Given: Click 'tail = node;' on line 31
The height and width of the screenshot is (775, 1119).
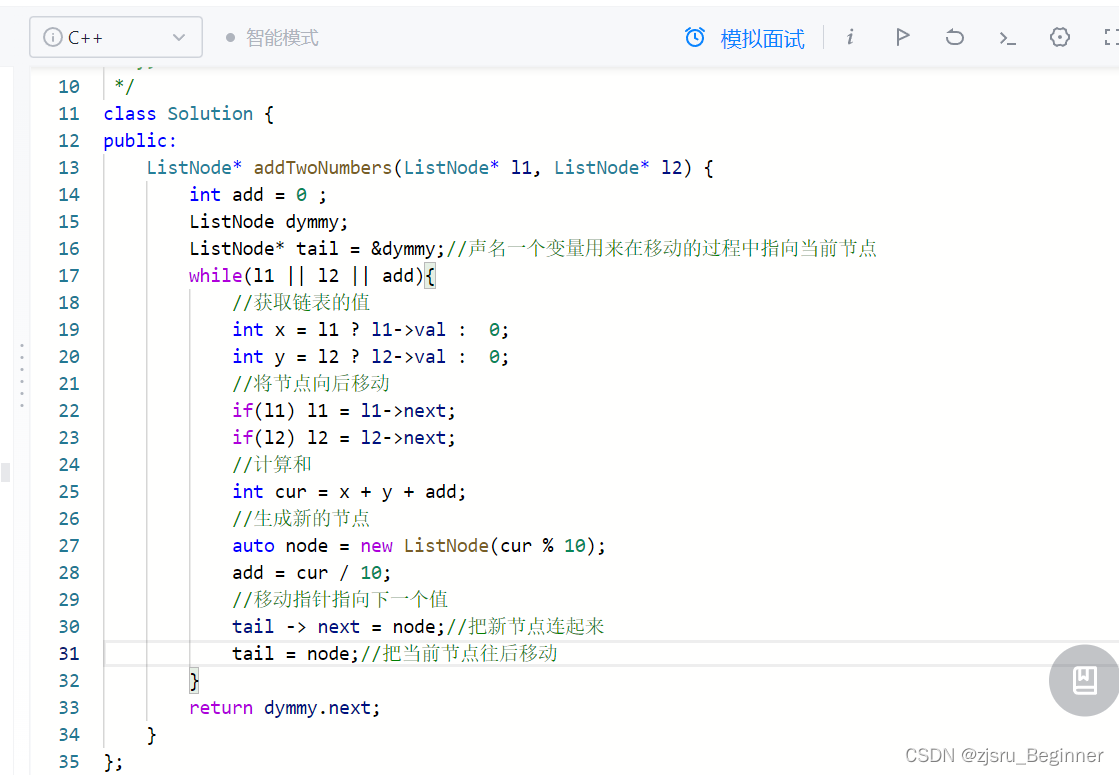Looking at the screenshot, I should tap(295, 654).
